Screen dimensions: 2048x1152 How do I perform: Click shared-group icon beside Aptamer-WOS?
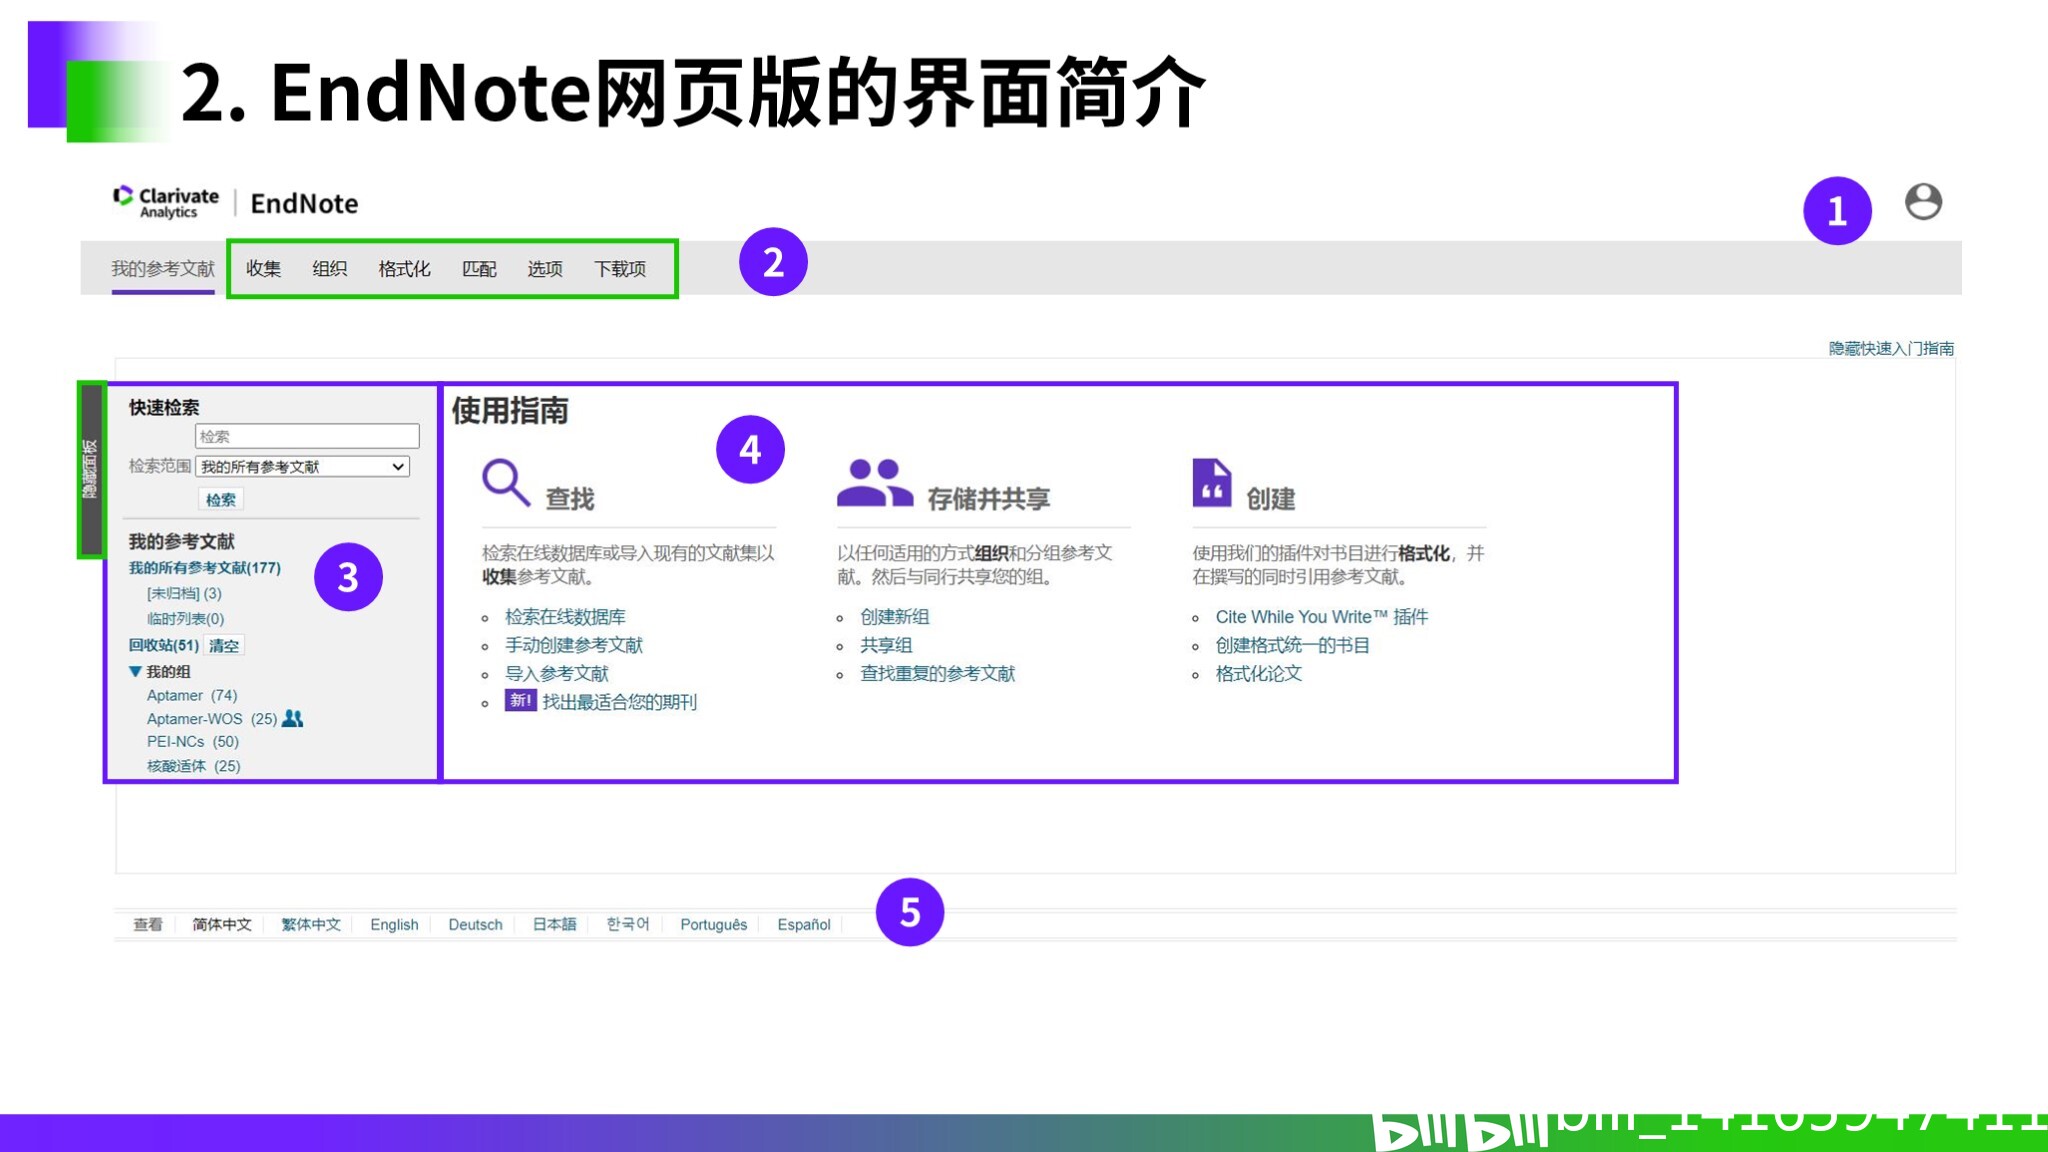pos(291,718)
